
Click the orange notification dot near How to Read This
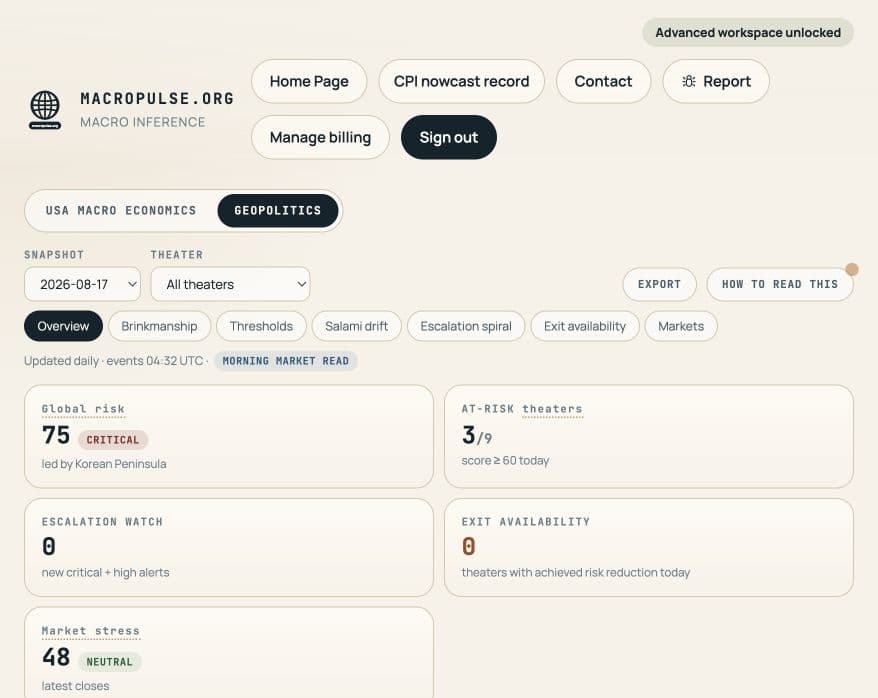pyautogui.click(x=852, y=270)
